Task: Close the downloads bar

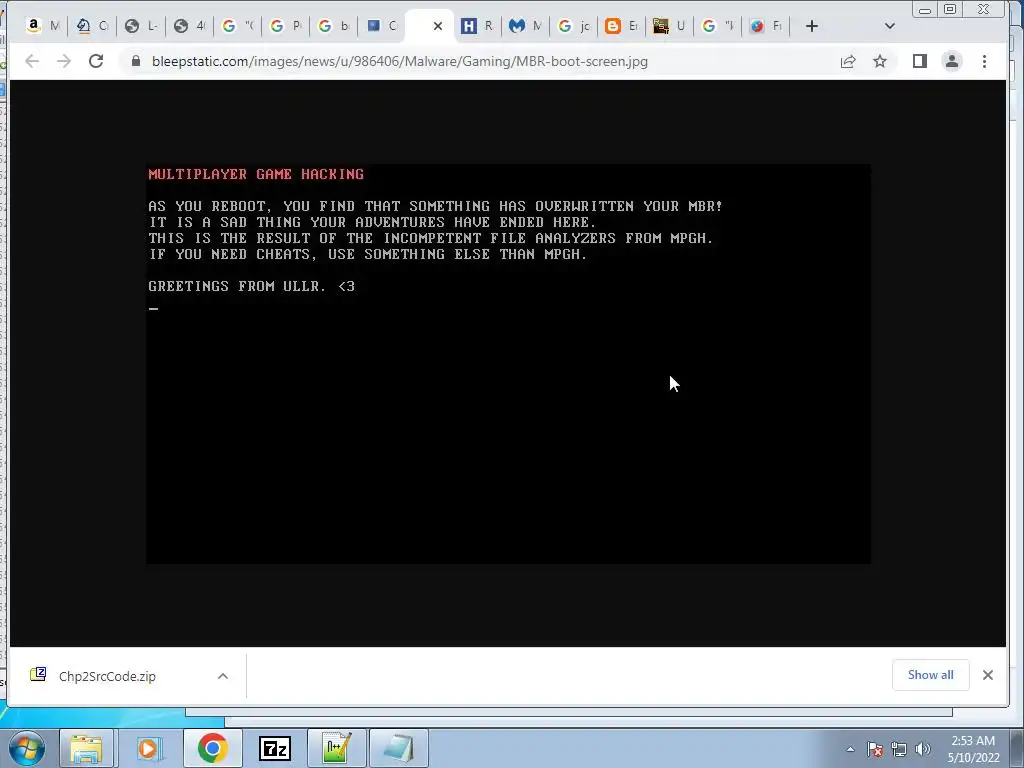Action: click(x=988, y=675)
